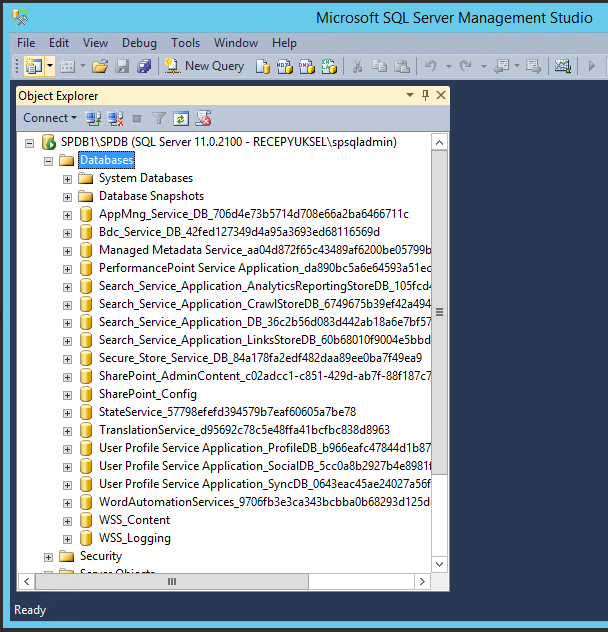Click the Open File folder icon
The image size is (608, 632).
(100, 66)
